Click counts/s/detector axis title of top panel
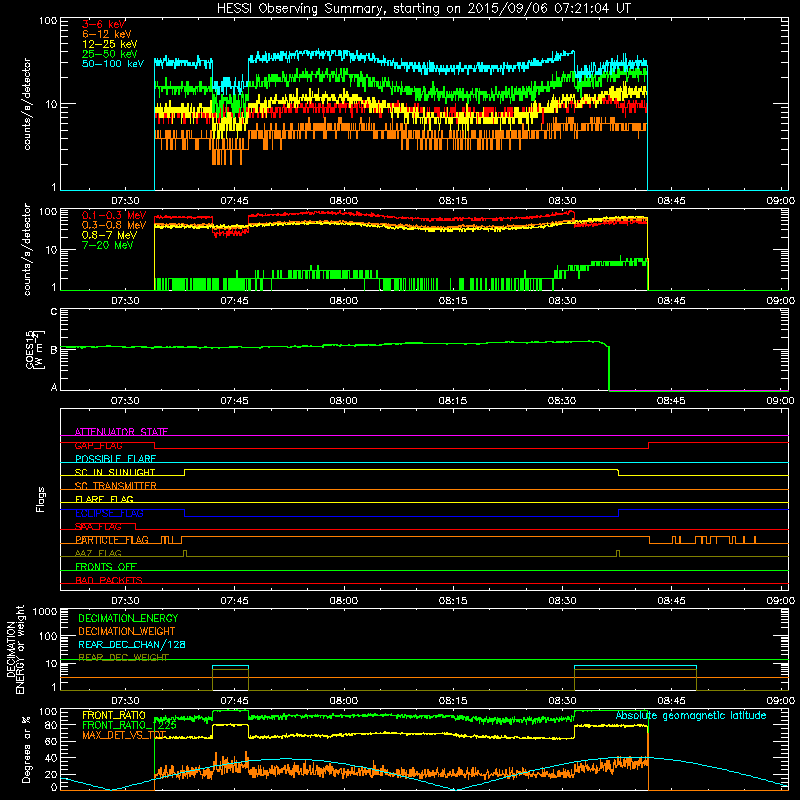The image size is (800, 800). 27,104
